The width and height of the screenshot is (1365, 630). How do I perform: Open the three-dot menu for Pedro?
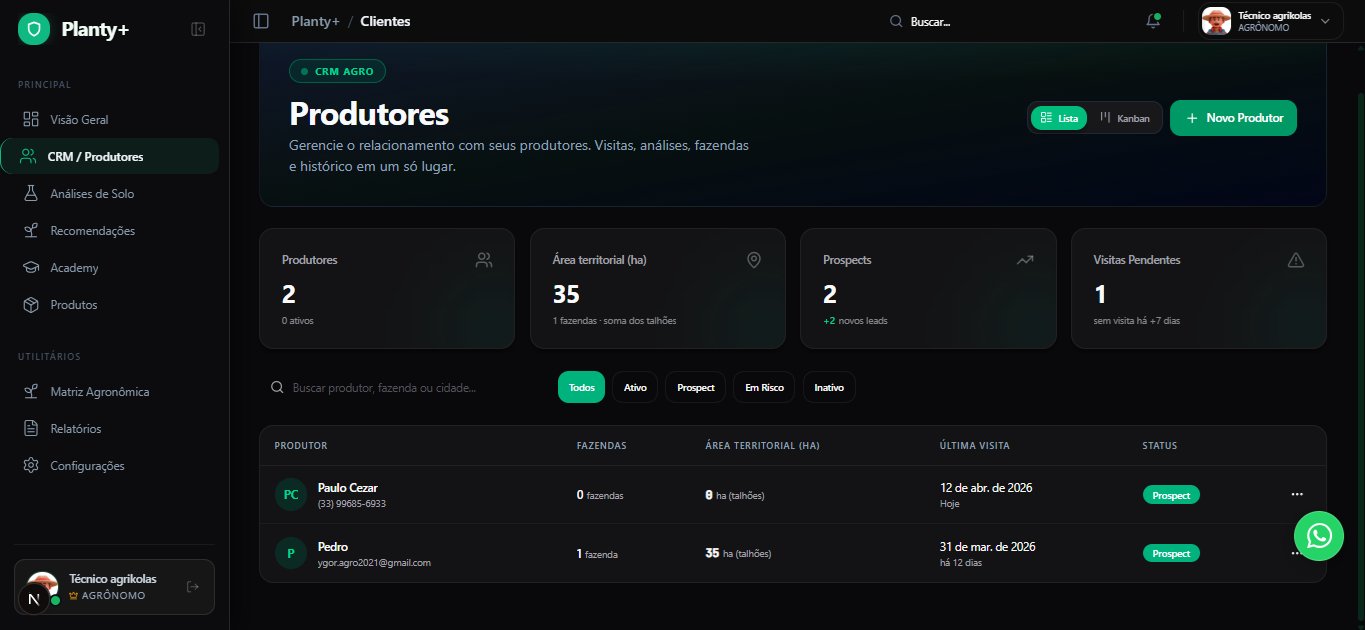pyautogui.click(x=1294, y=553)
